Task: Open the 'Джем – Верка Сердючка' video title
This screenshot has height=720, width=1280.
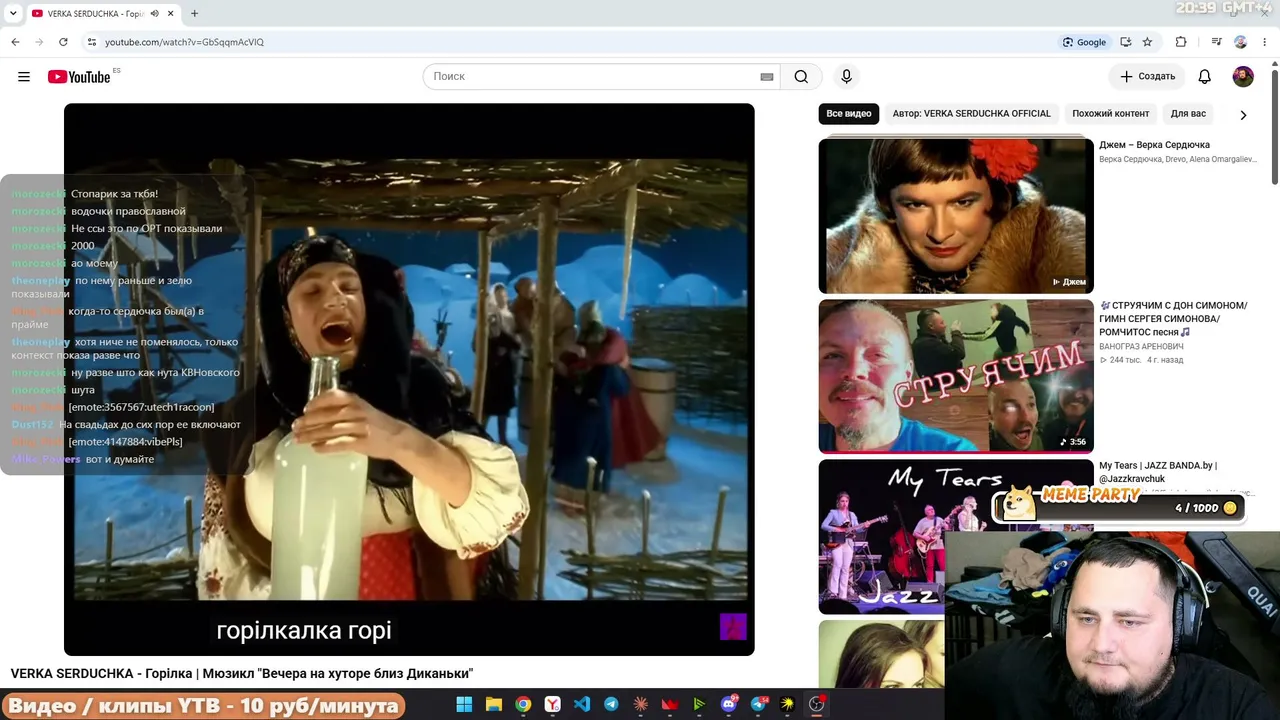Action: (x=1154, y=145)
